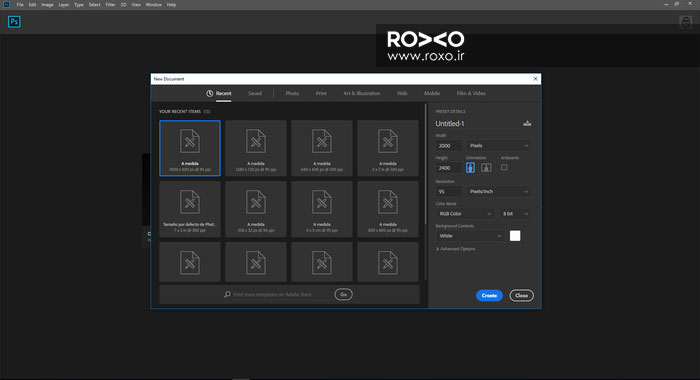The height and width of the screenshot is (380, 700).
Task: Switch to the Film & Video tab
Action: 471,93
